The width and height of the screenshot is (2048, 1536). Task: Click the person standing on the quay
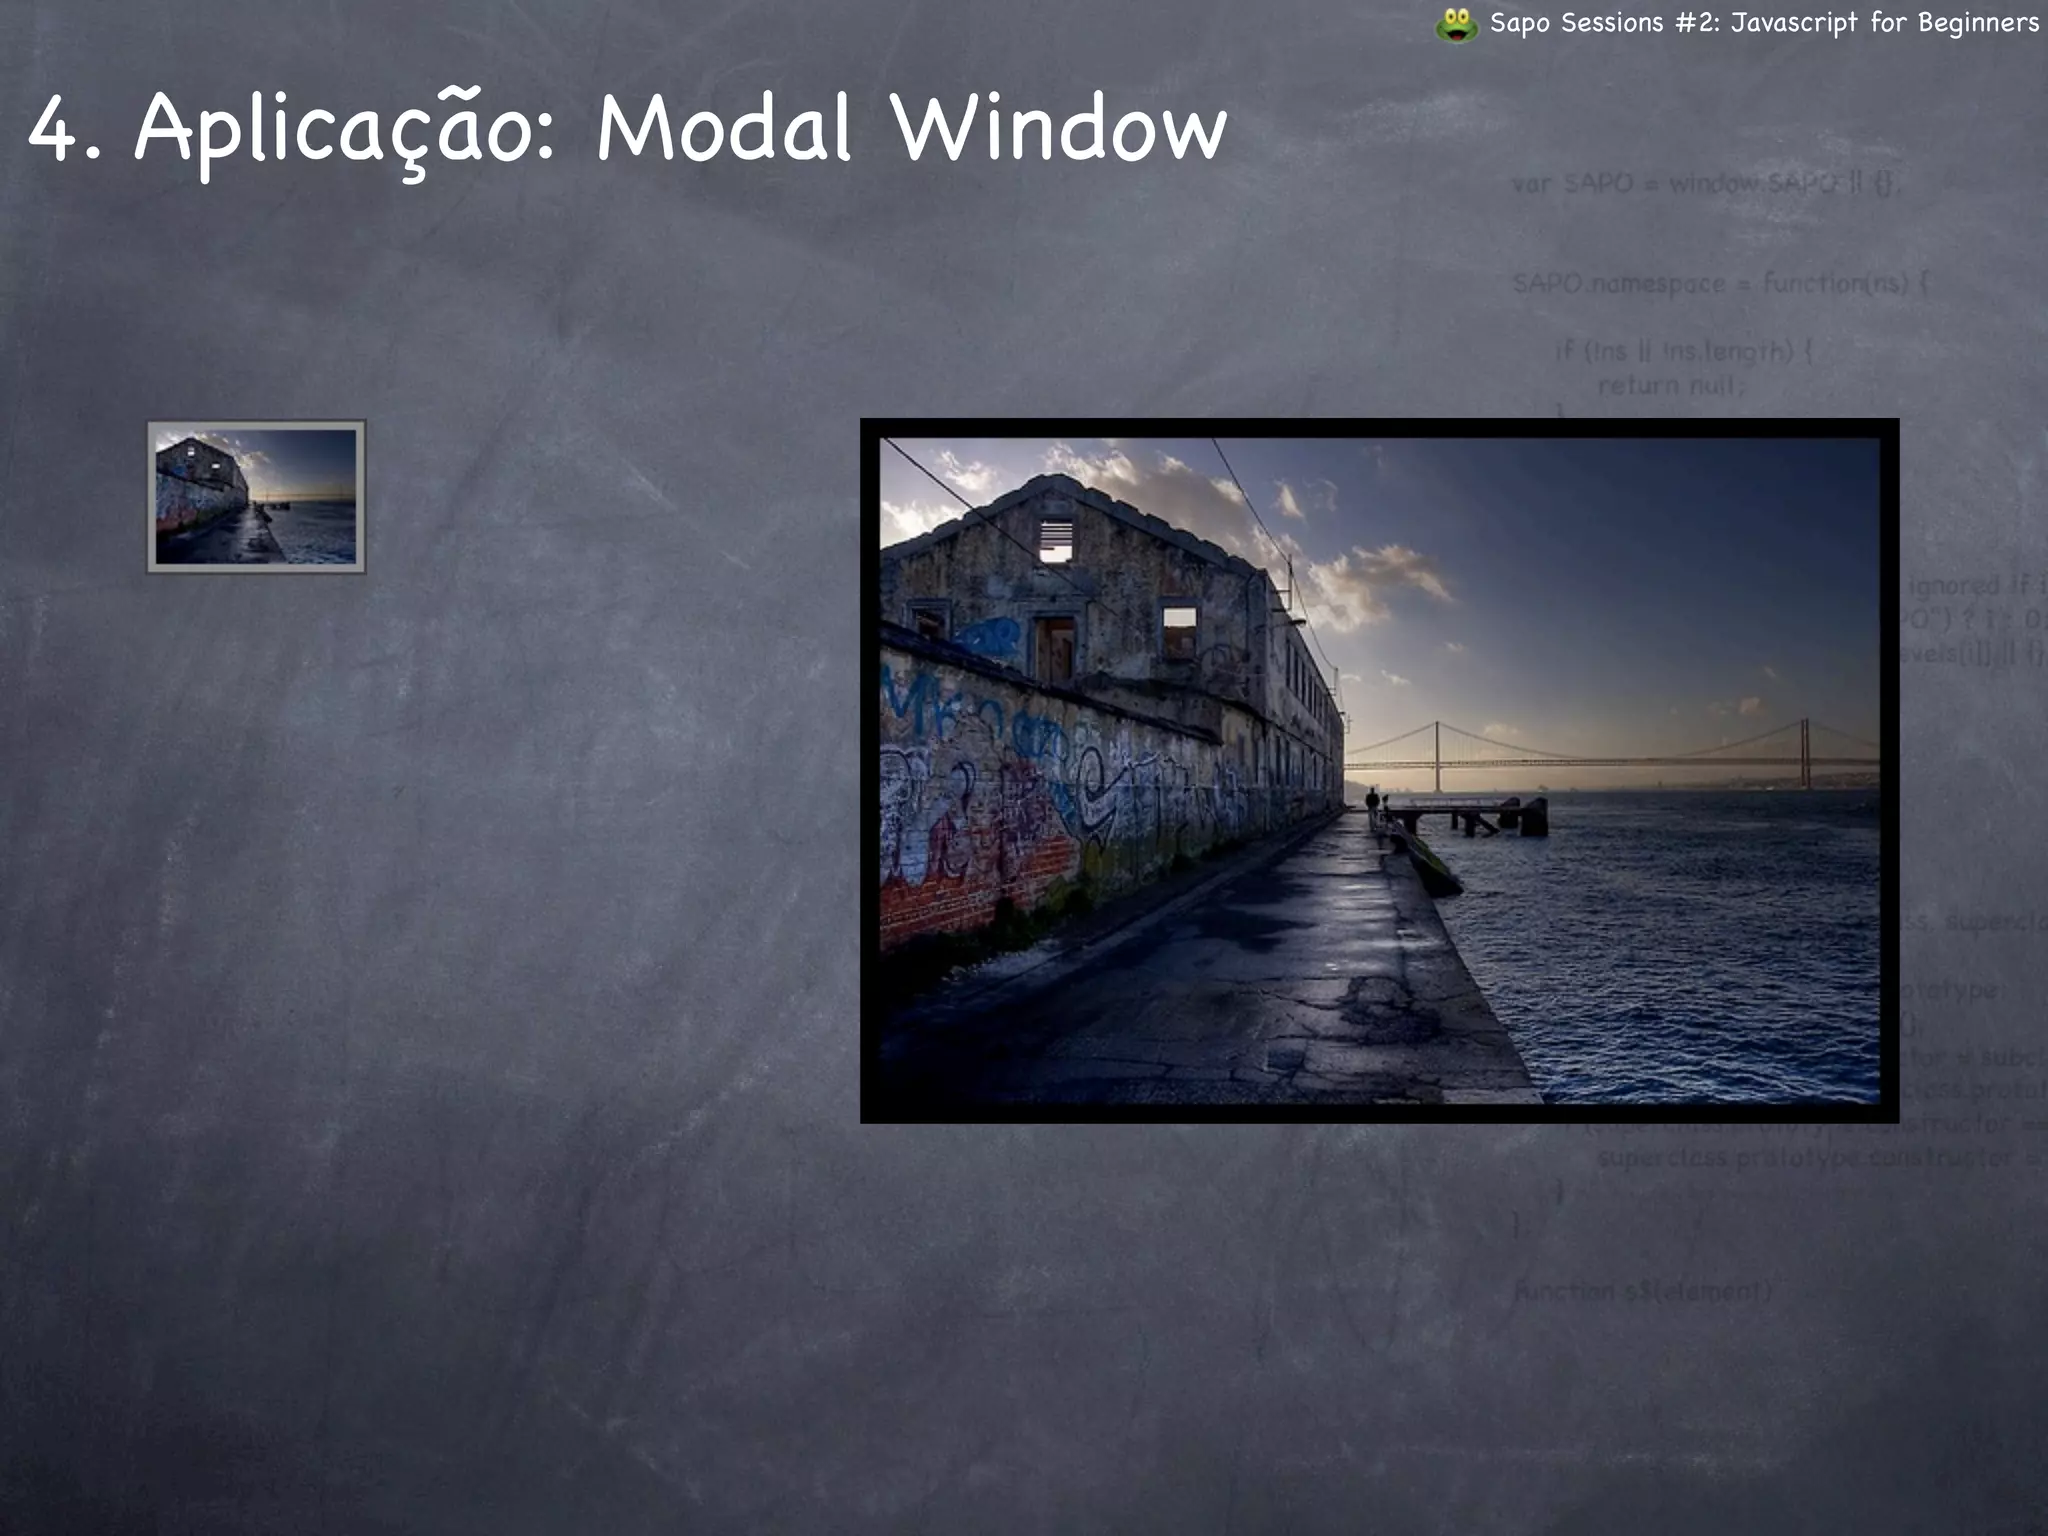pos(1372,802)
